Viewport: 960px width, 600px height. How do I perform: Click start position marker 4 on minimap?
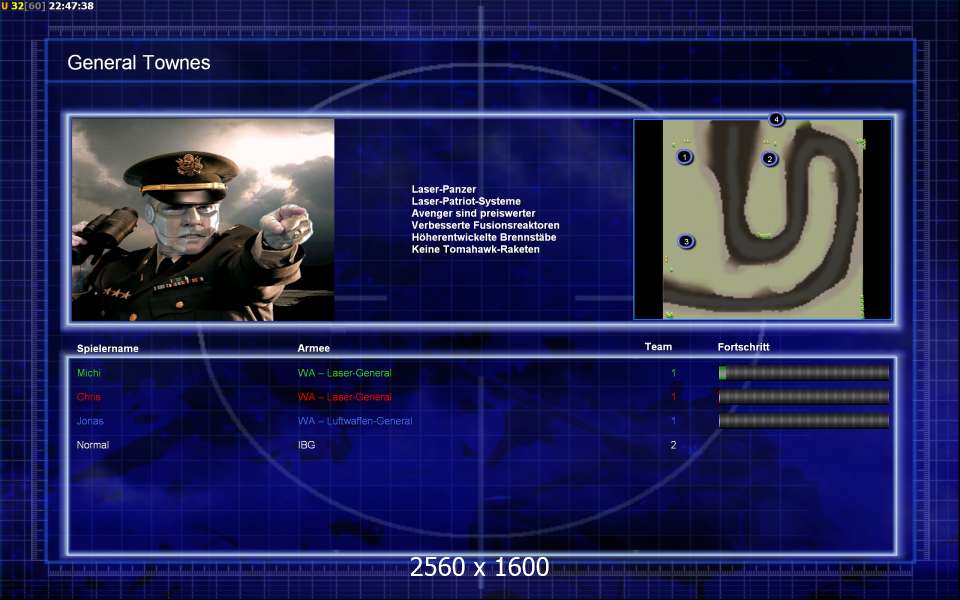[x=776, y=119]
